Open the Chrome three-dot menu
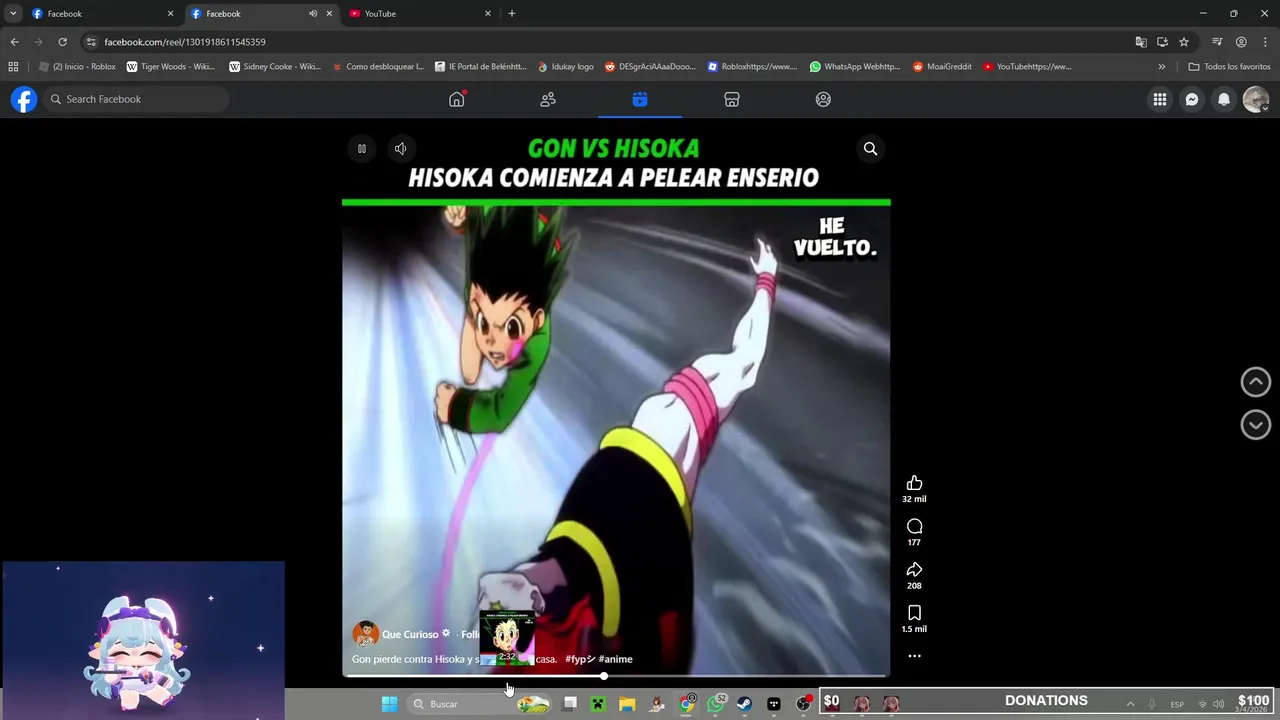This screenshot has width=1280, height=720. [1264, 42]
